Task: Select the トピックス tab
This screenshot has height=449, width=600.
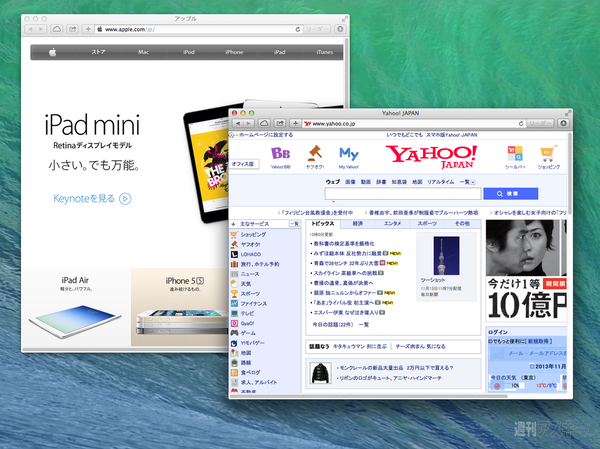Action: (323, 224)
